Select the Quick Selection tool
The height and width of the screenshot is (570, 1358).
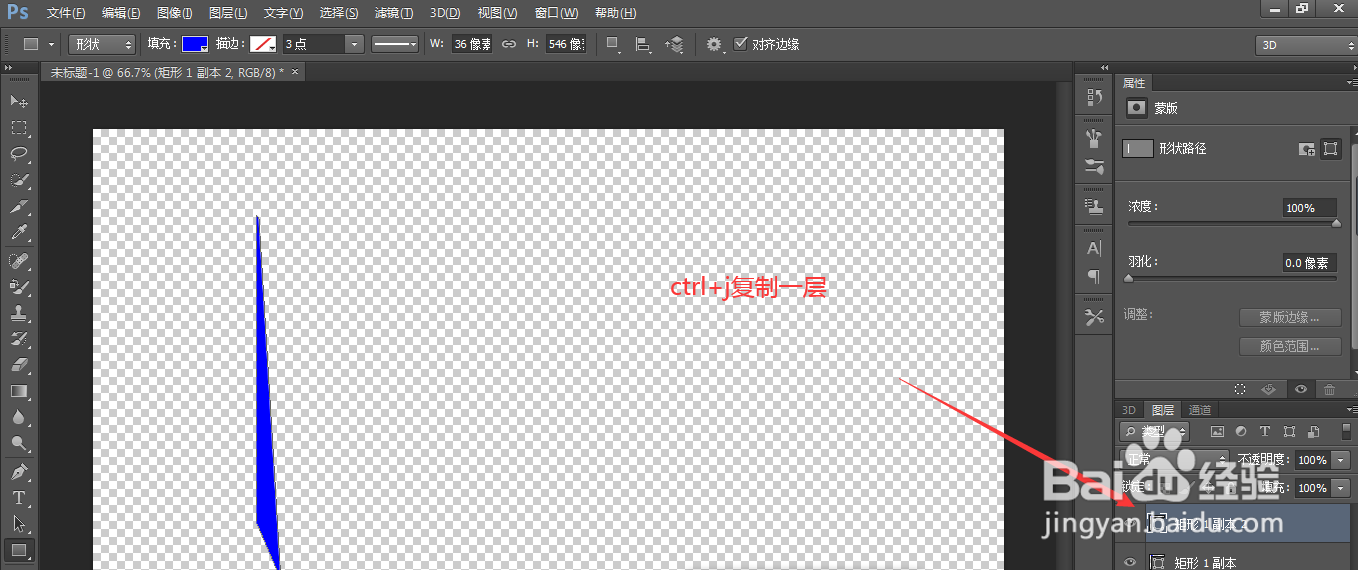(x=19, y=181)
